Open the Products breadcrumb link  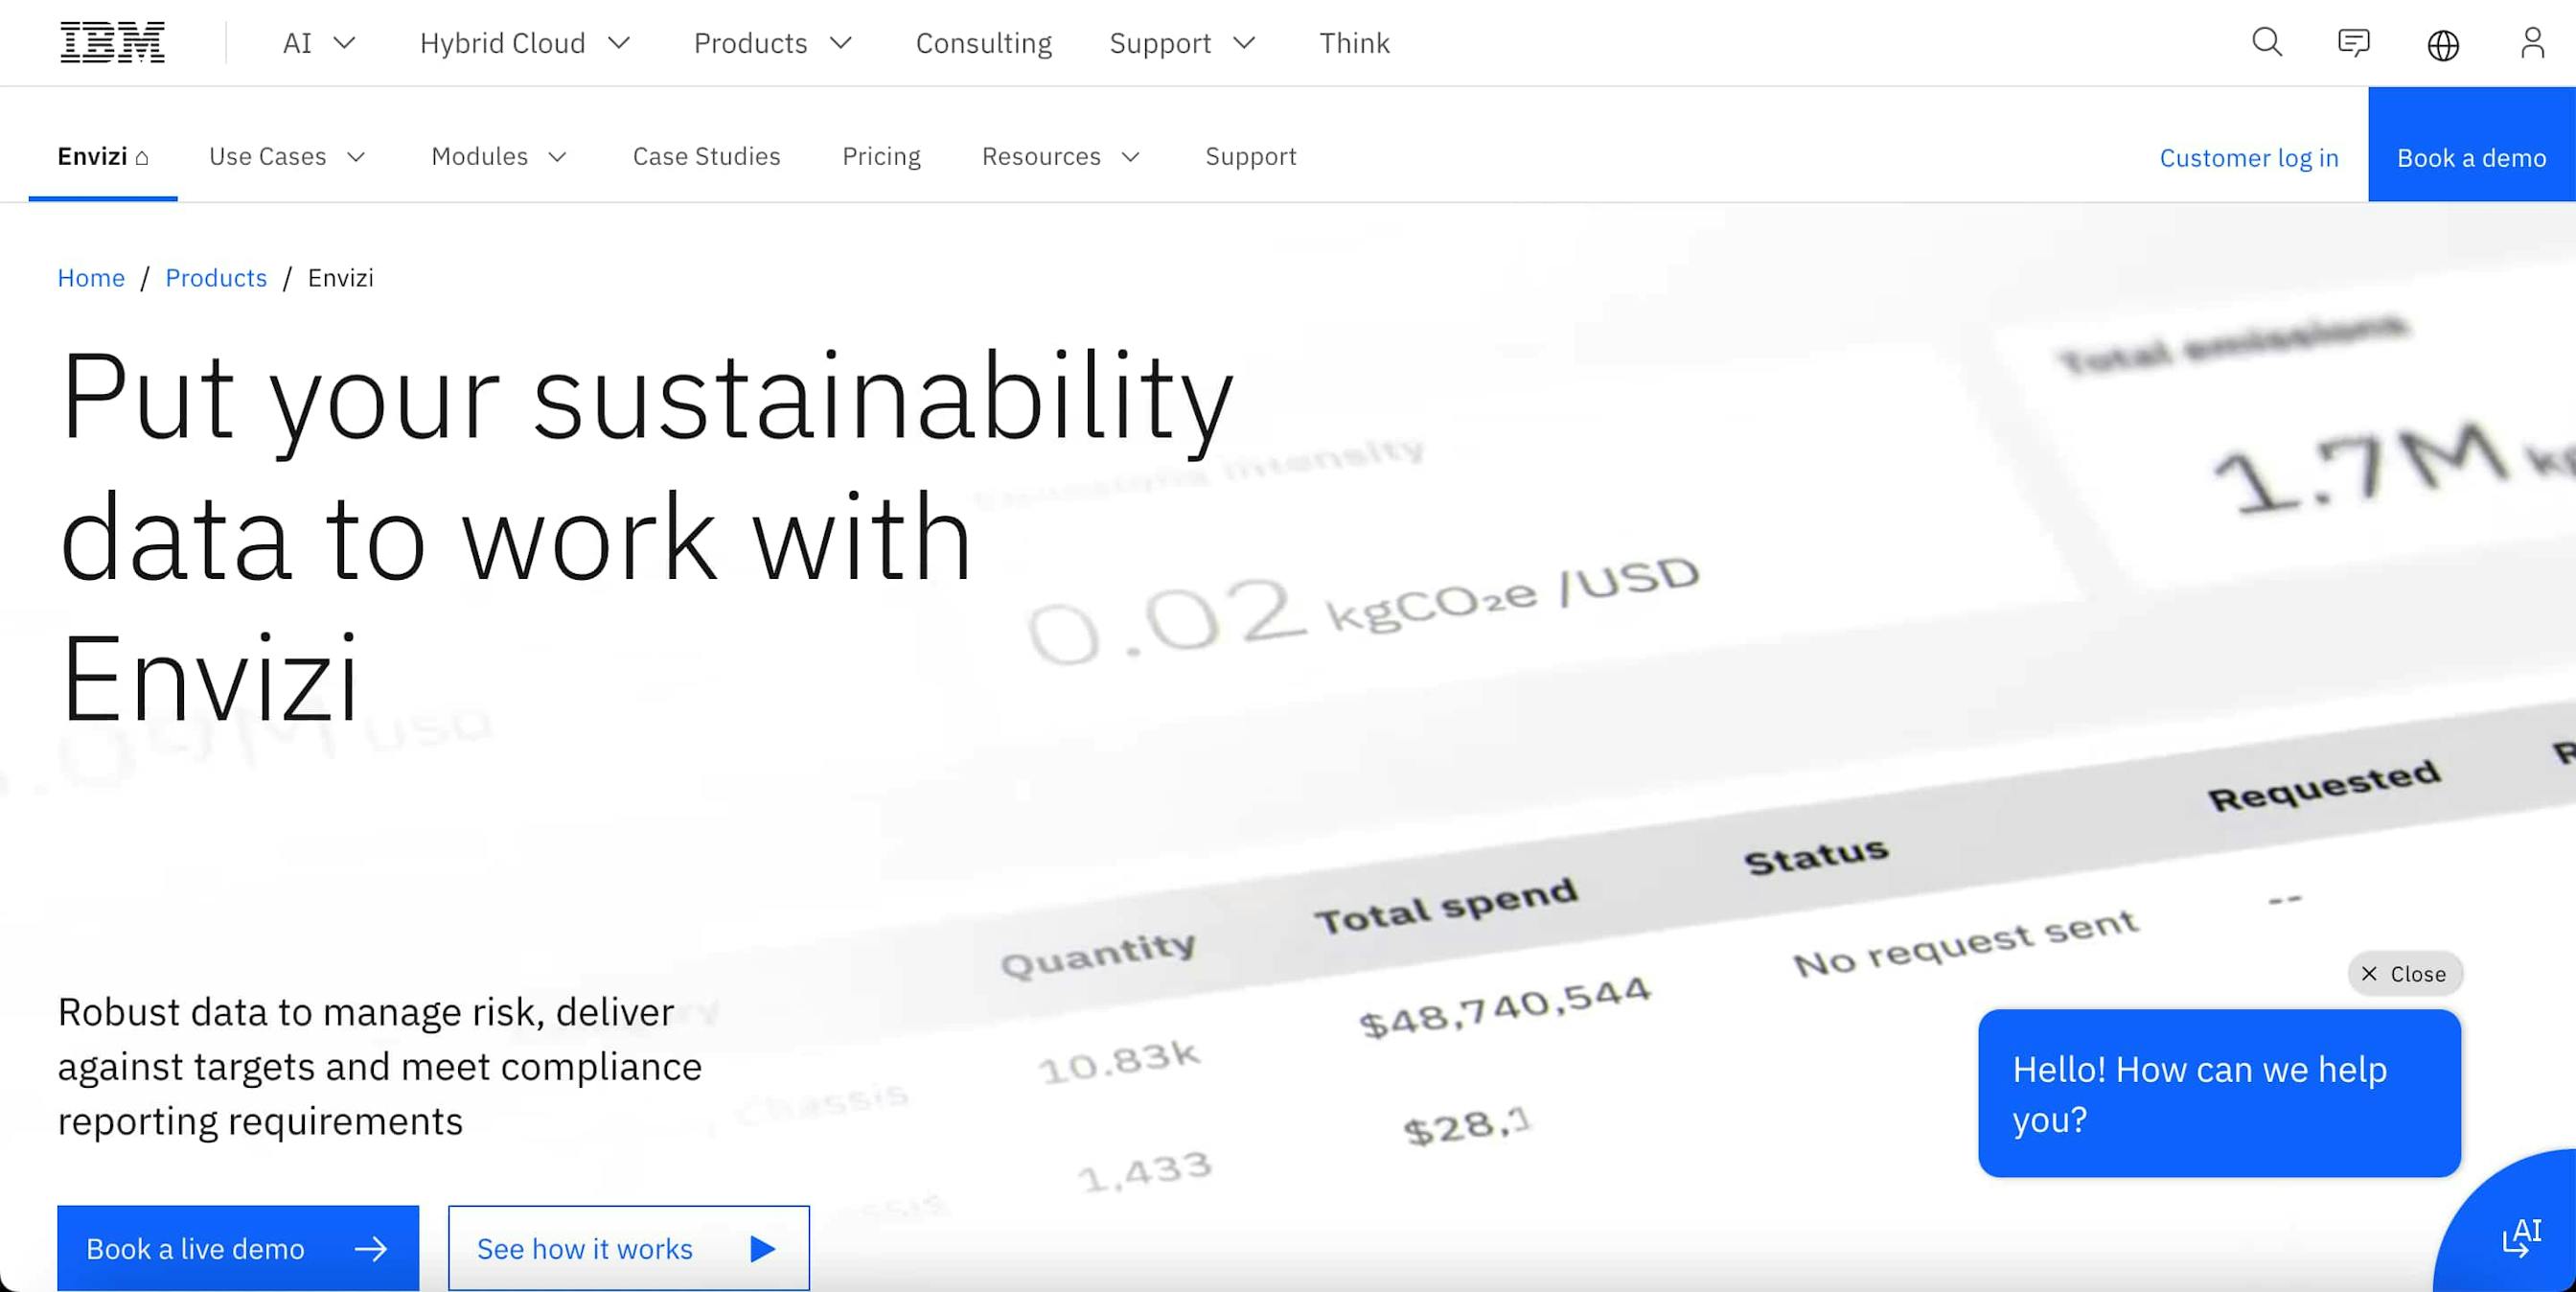tap(216, 278)
